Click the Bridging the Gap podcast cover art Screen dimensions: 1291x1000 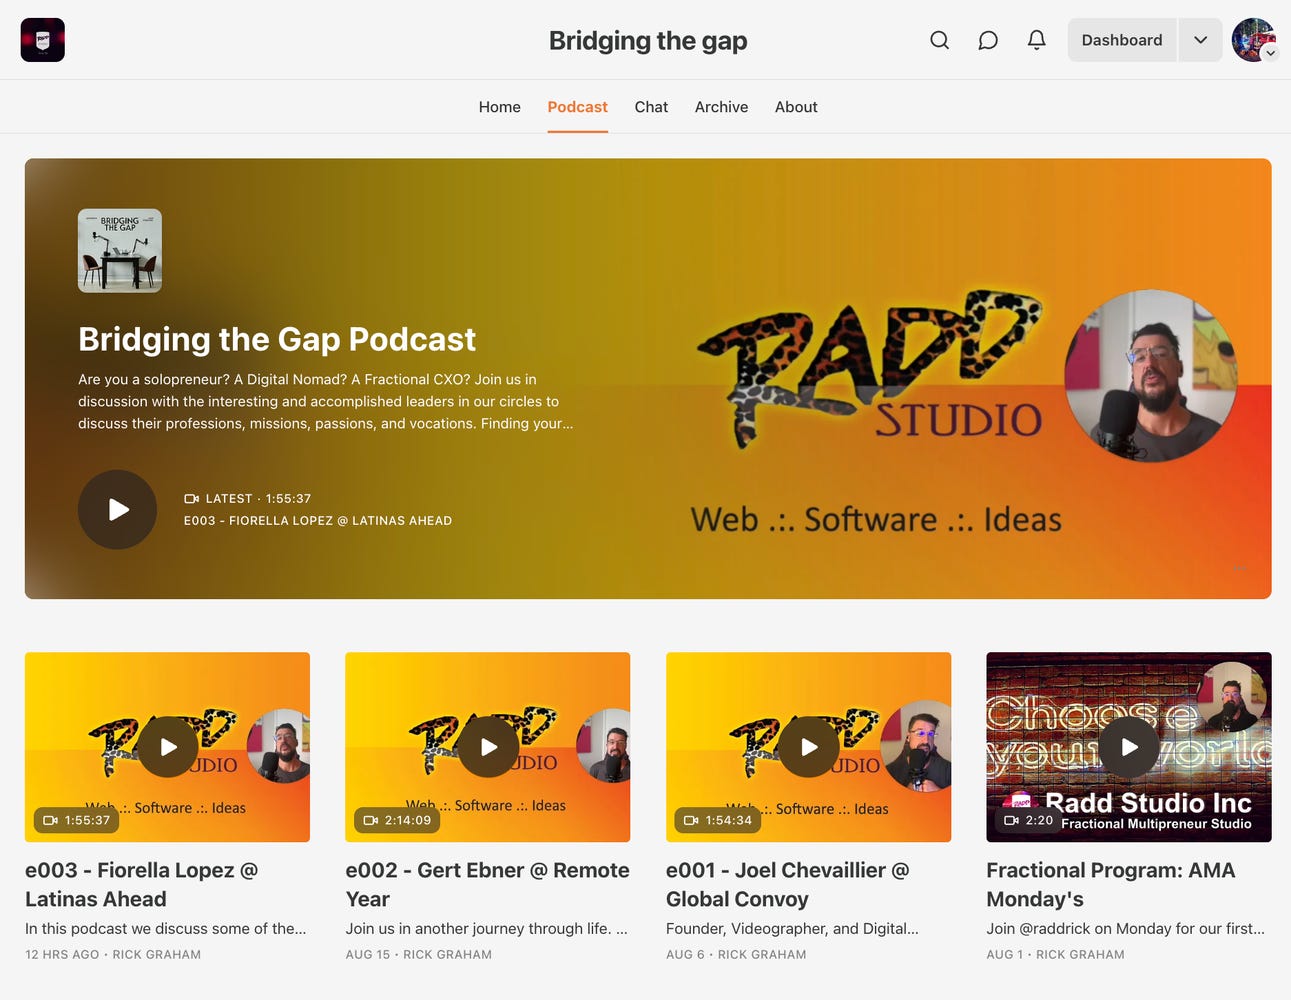tap(120, 250)
